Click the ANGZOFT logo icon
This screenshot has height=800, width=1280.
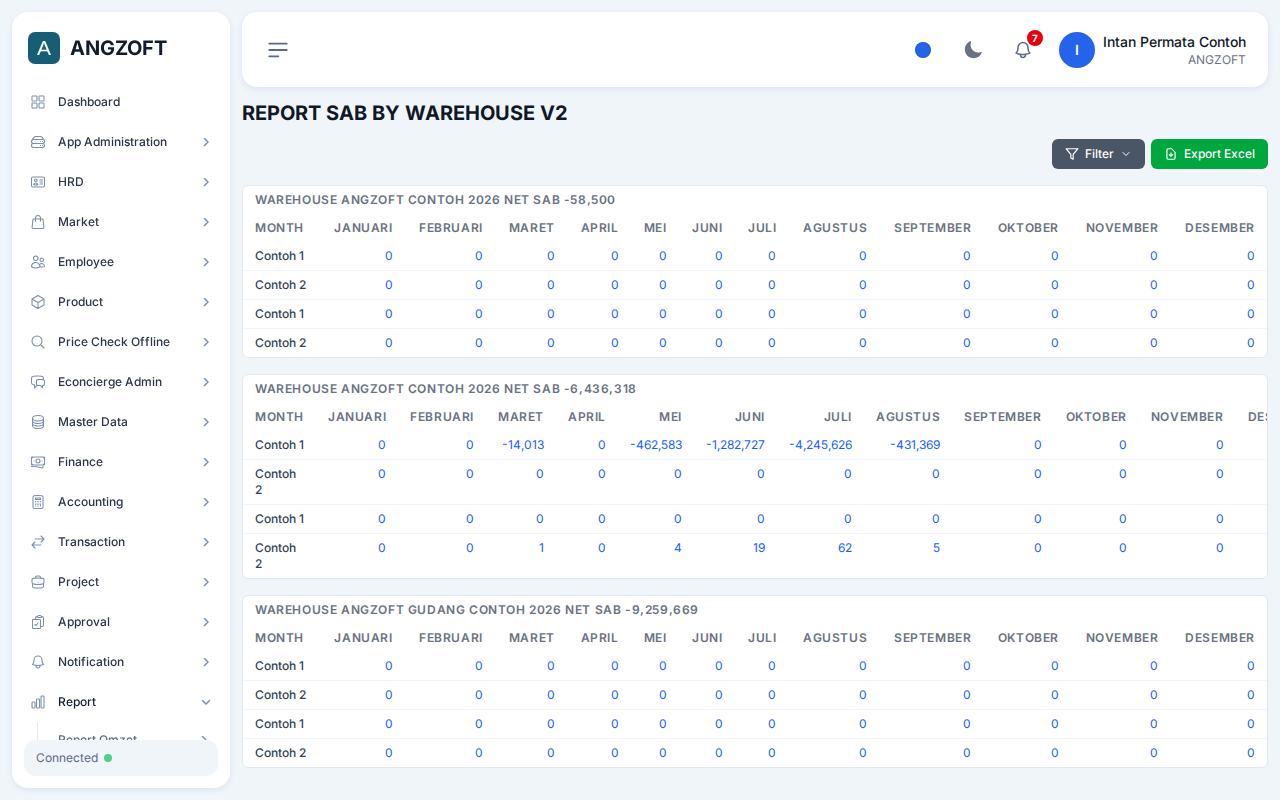coord(44,48)
